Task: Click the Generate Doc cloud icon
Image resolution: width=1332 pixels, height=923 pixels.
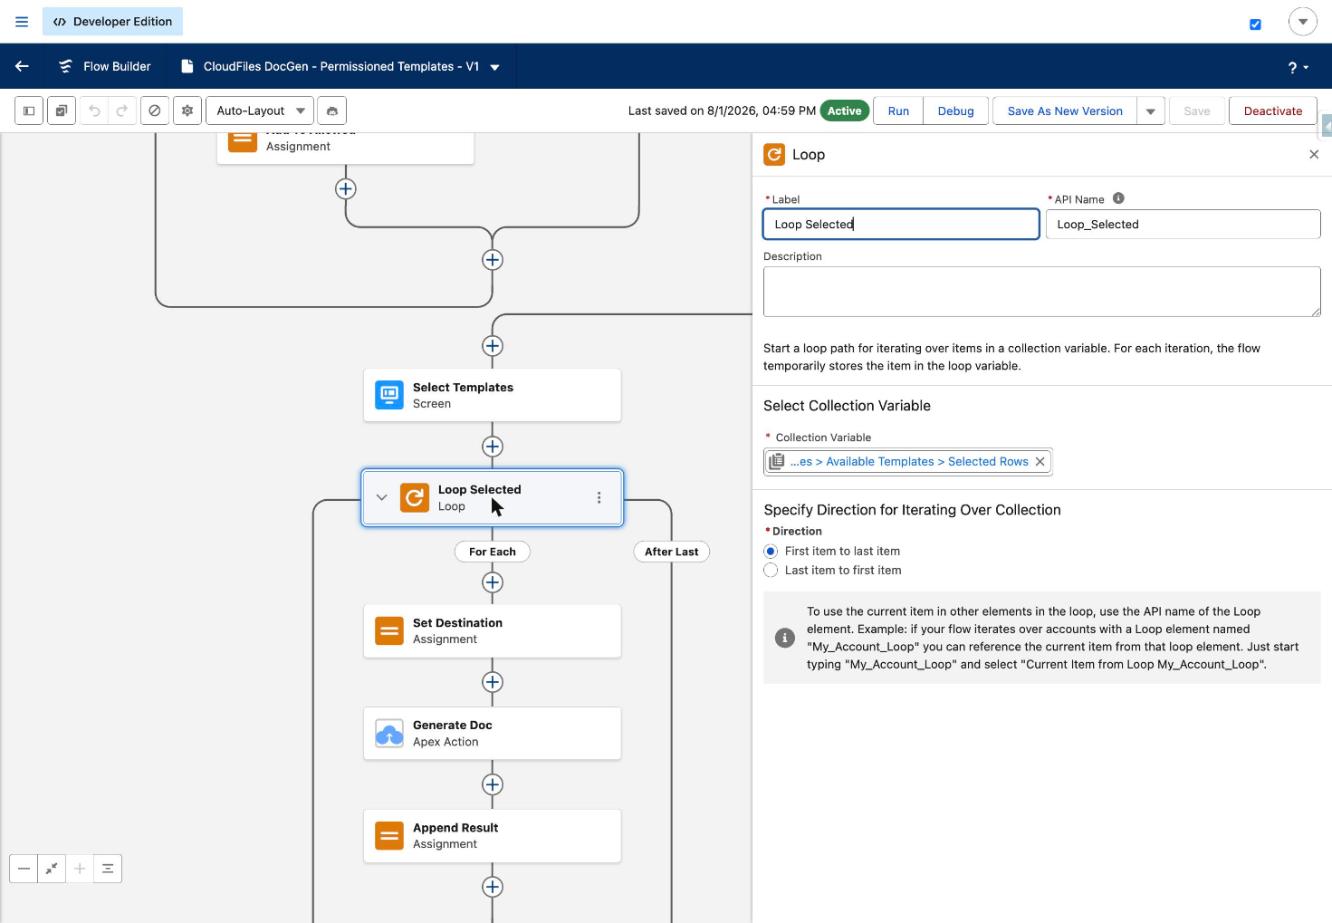Action: (389, 733)
